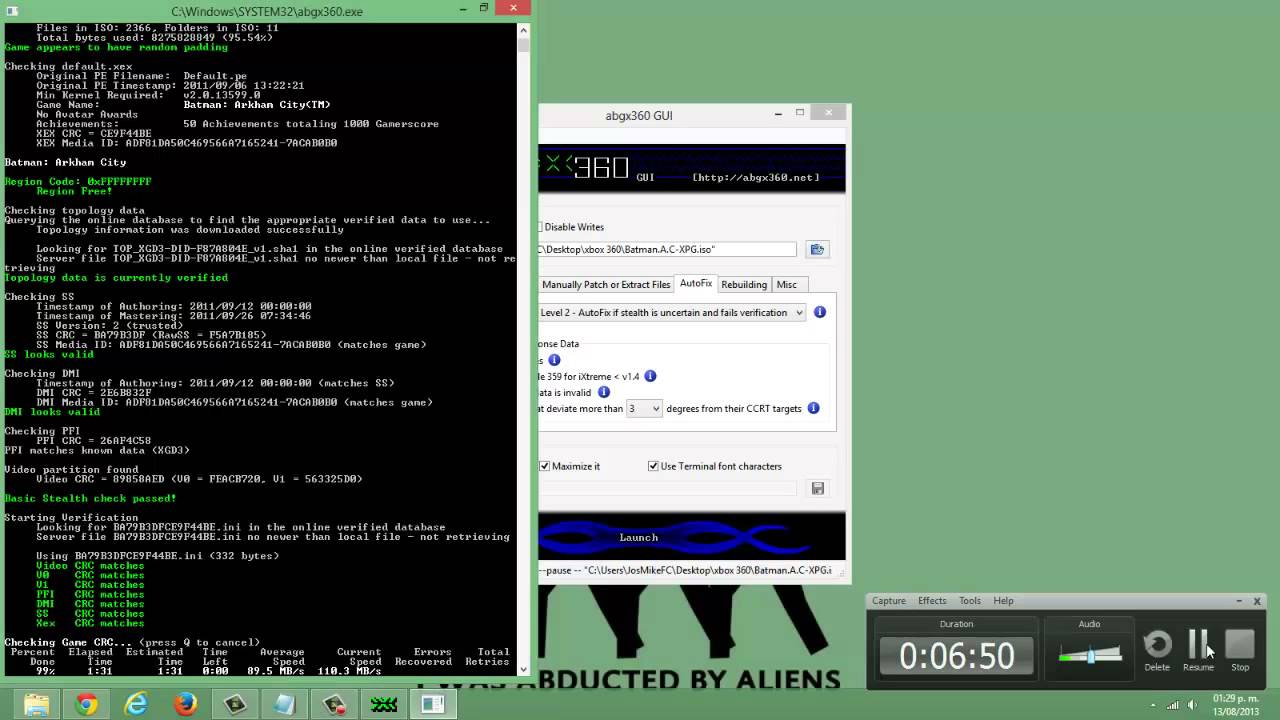Click 'SS looks valid' console line

coord(49,354)
